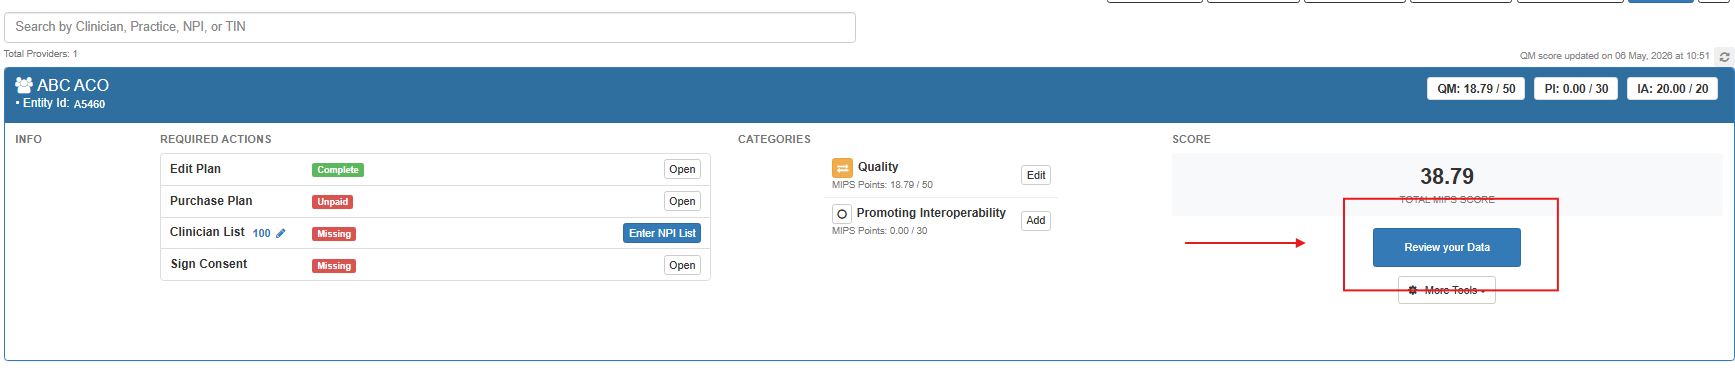Click MIPS Points: 18.79 / 50 text
Viewport: 1735px width, 376px height.
pyautogui.click(x=882, y=185)
